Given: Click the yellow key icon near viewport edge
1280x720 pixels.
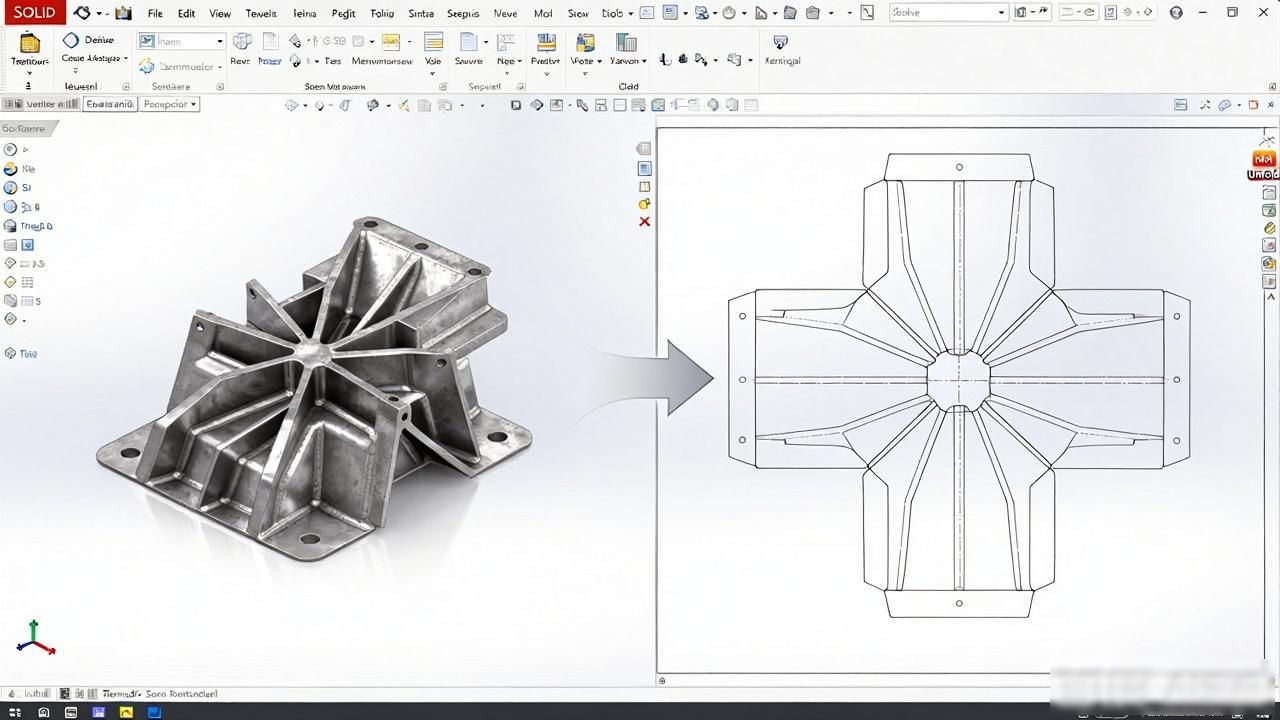Looking at the screenshot, I should click(x=644, y=203).
